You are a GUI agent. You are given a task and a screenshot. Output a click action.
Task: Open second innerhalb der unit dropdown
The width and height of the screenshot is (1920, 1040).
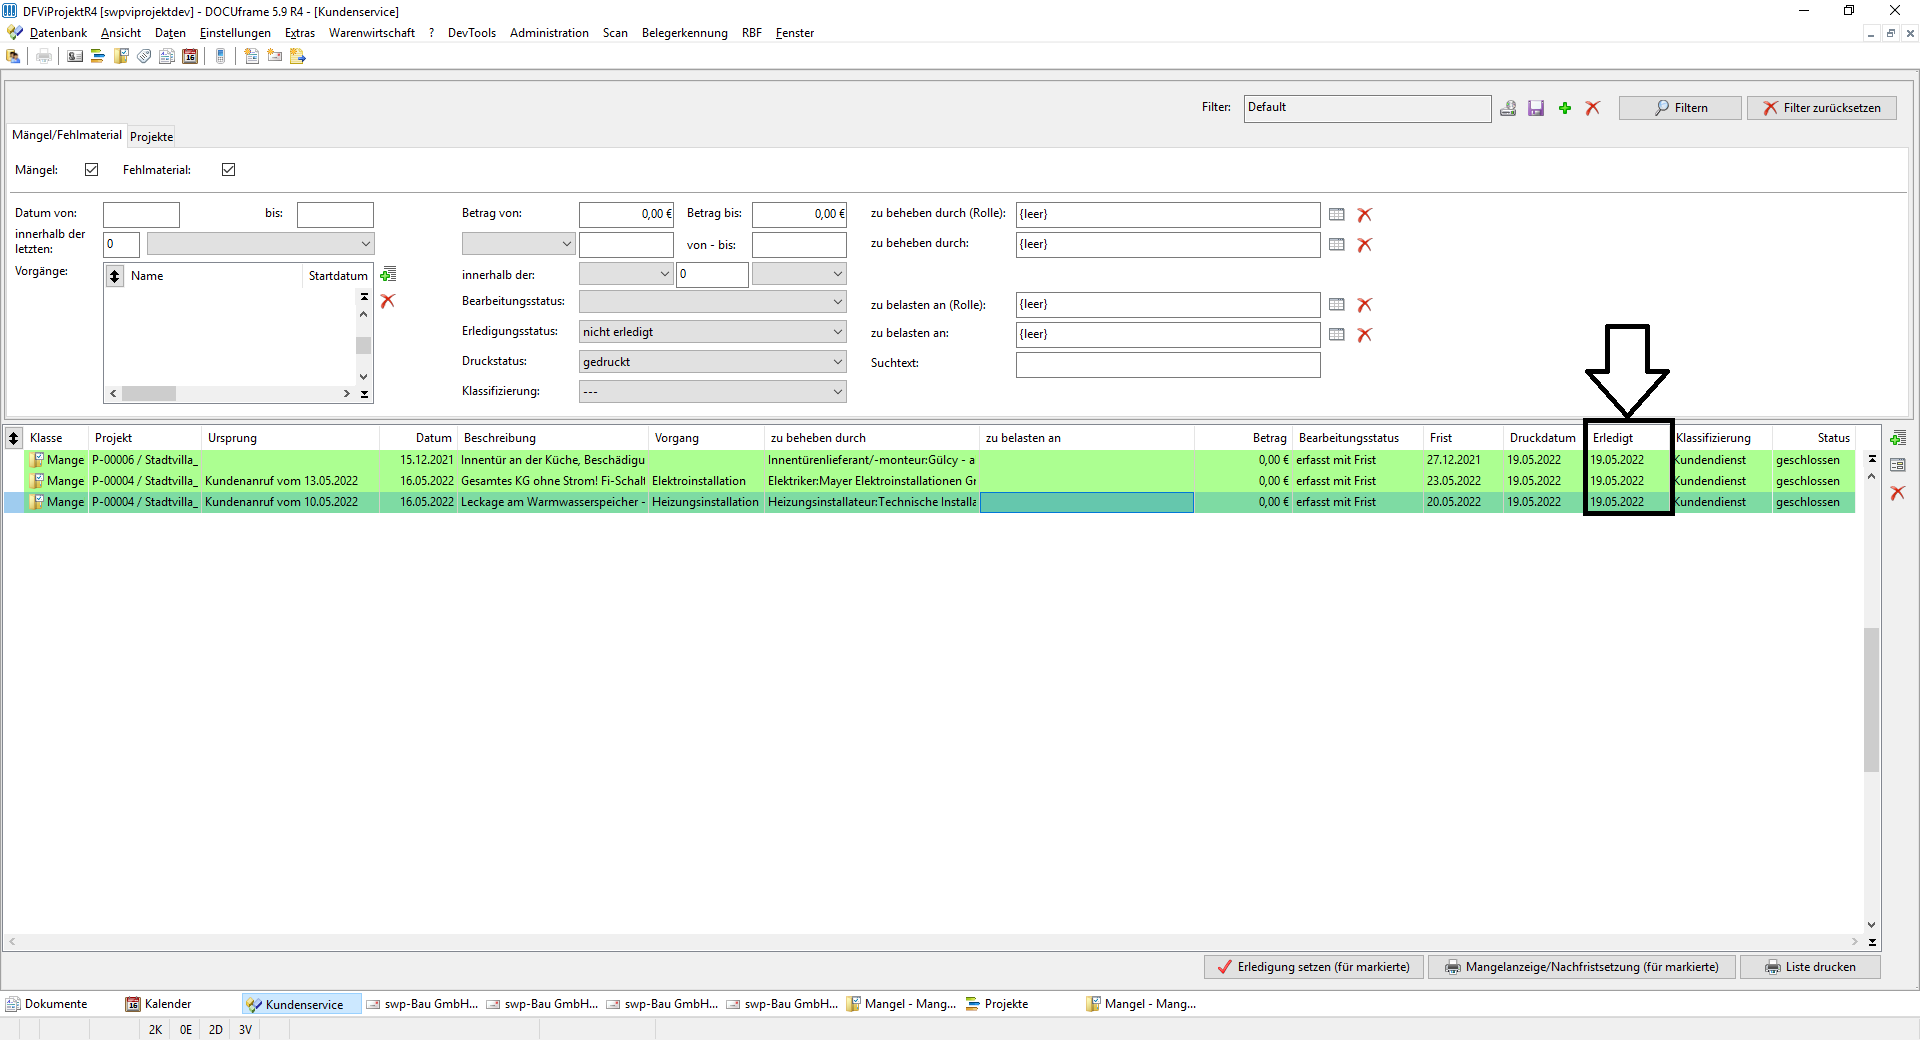coord(799,274)
